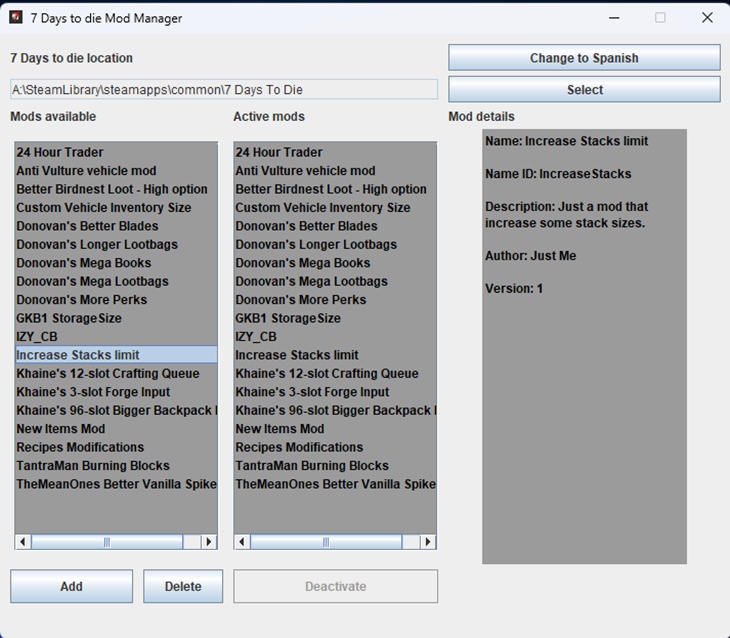Select TheMeanOnes Better Vanilla Spike in Active mods
The width and height of the screenshot is (730, 638).
[x=335, y=484]
